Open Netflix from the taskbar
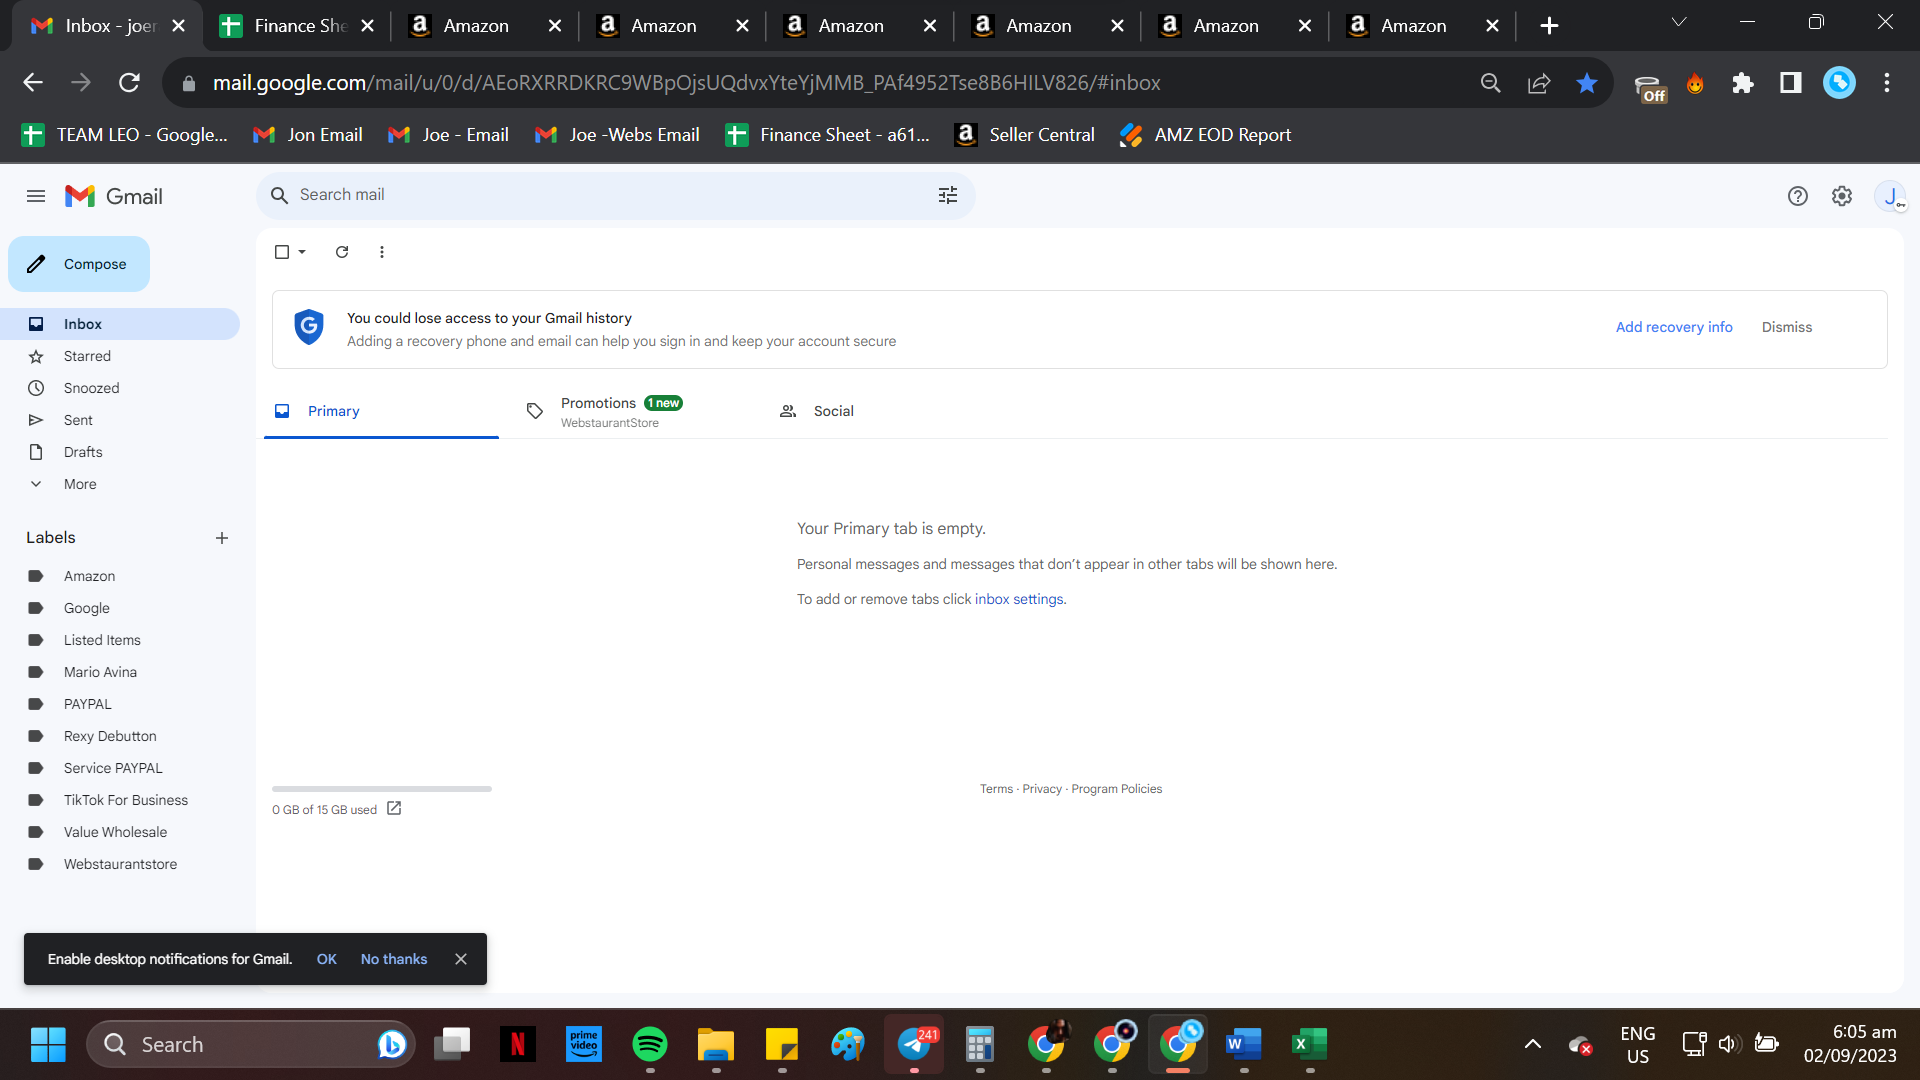 518,1044
